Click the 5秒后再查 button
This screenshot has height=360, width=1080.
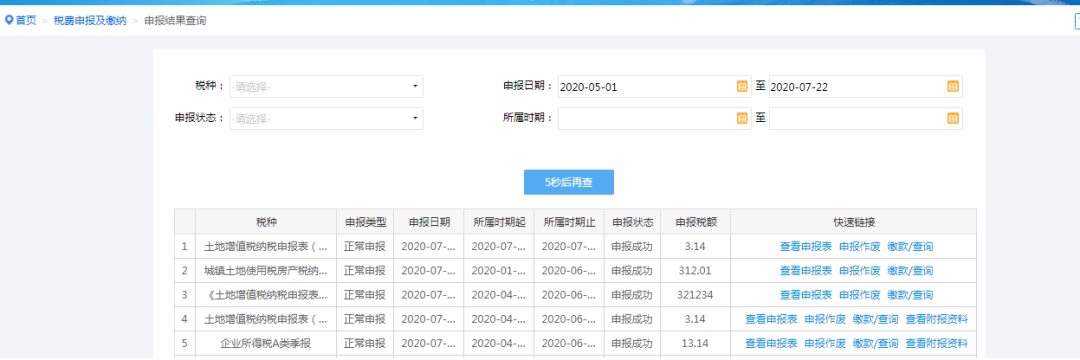(568, 182)
